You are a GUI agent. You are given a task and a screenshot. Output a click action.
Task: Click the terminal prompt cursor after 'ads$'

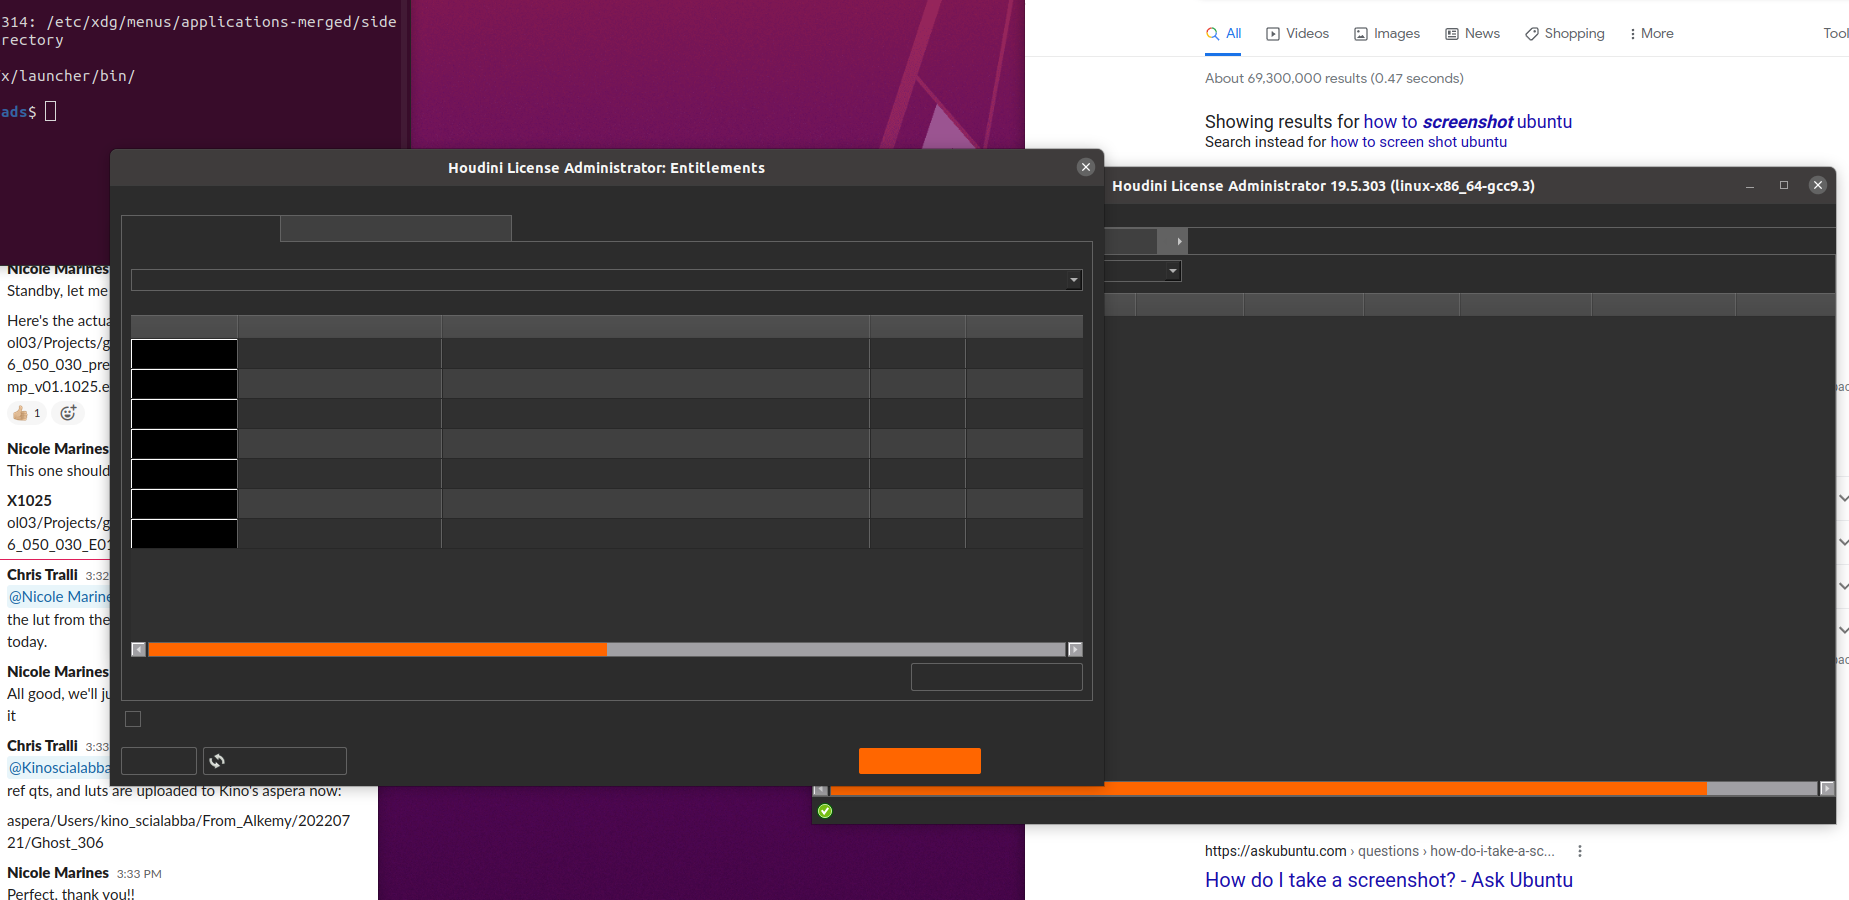click(x=51, y=111)
